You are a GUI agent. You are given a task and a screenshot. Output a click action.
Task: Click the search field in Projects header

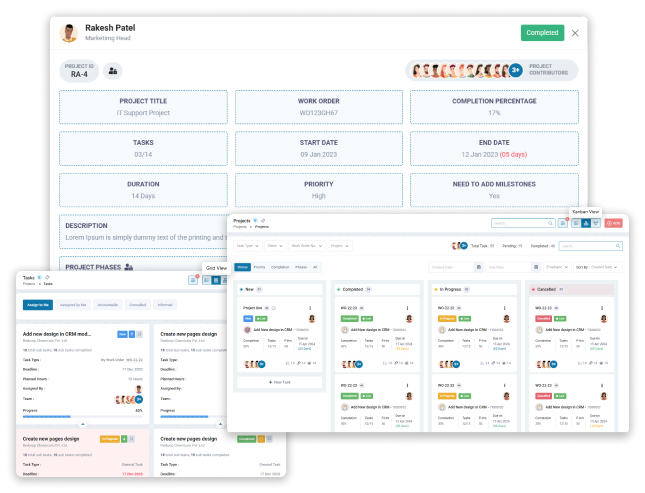[522, 223]
